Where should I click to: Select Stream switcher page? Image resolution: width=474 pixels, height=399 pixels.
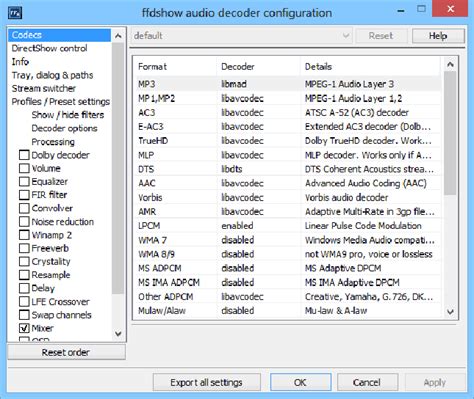coord(44,88)
